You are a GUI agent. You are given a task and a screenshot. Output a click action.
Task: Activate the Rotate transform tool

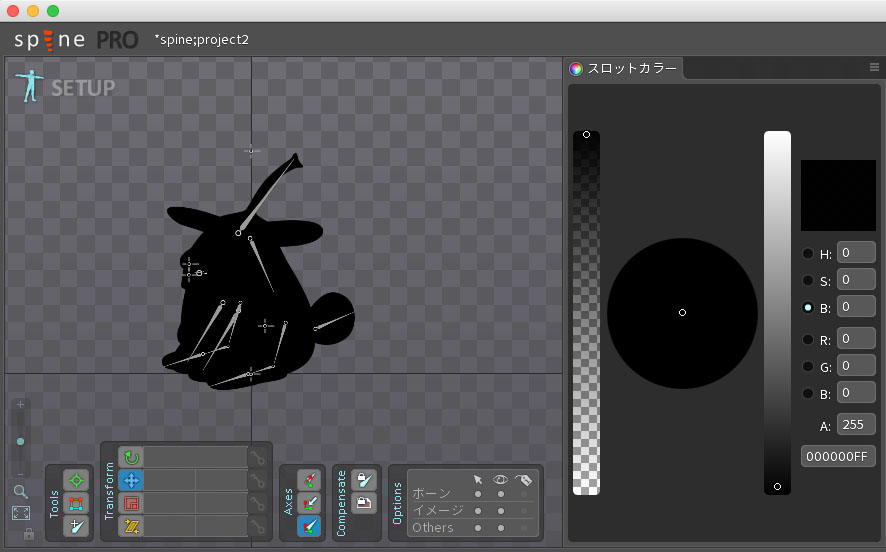click(x=131, y=457)
